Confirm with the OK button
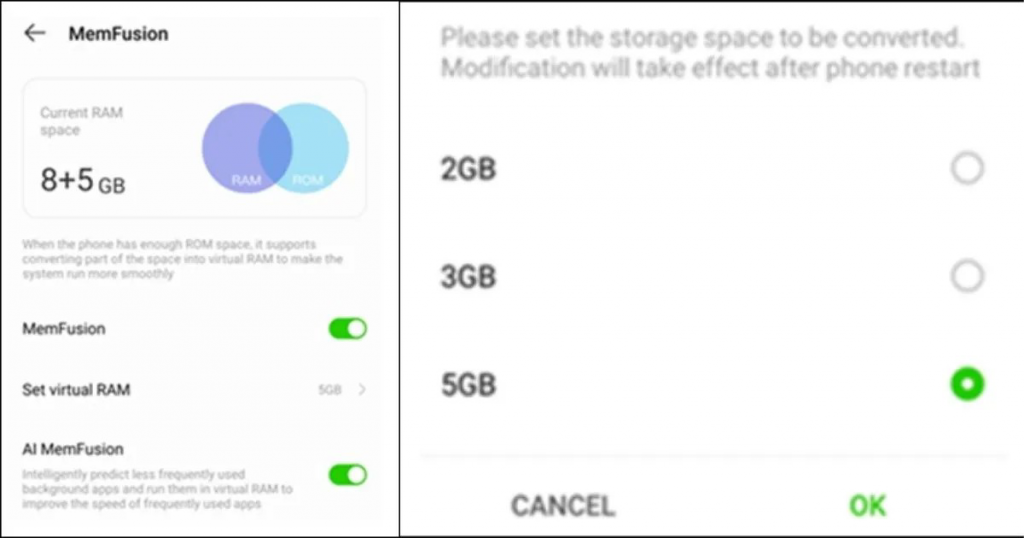Screen dimensions: 1024x538 [867, 505]
